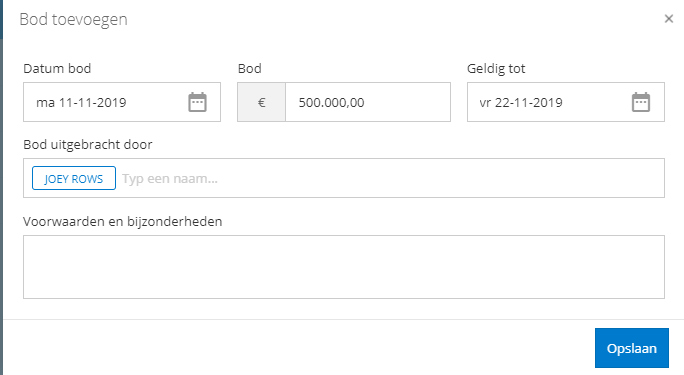Focus the Voorwaarden en bijzonderheden text area
Image resolution: width=684 pixels, height=375 pixels.
[344, 267]
